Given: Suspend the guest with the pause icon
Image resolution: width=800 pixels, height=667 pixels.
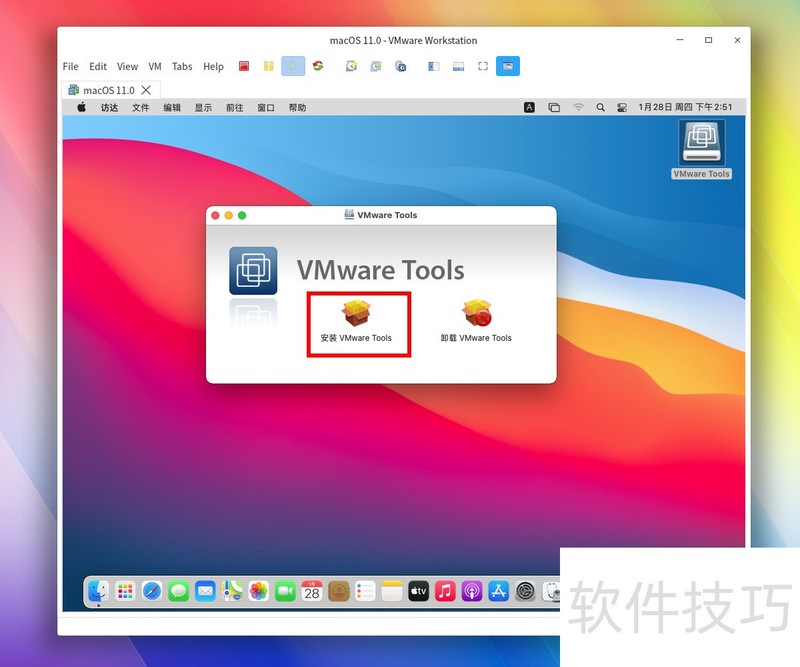Looking at the screenshot, I should click(269, 65).
